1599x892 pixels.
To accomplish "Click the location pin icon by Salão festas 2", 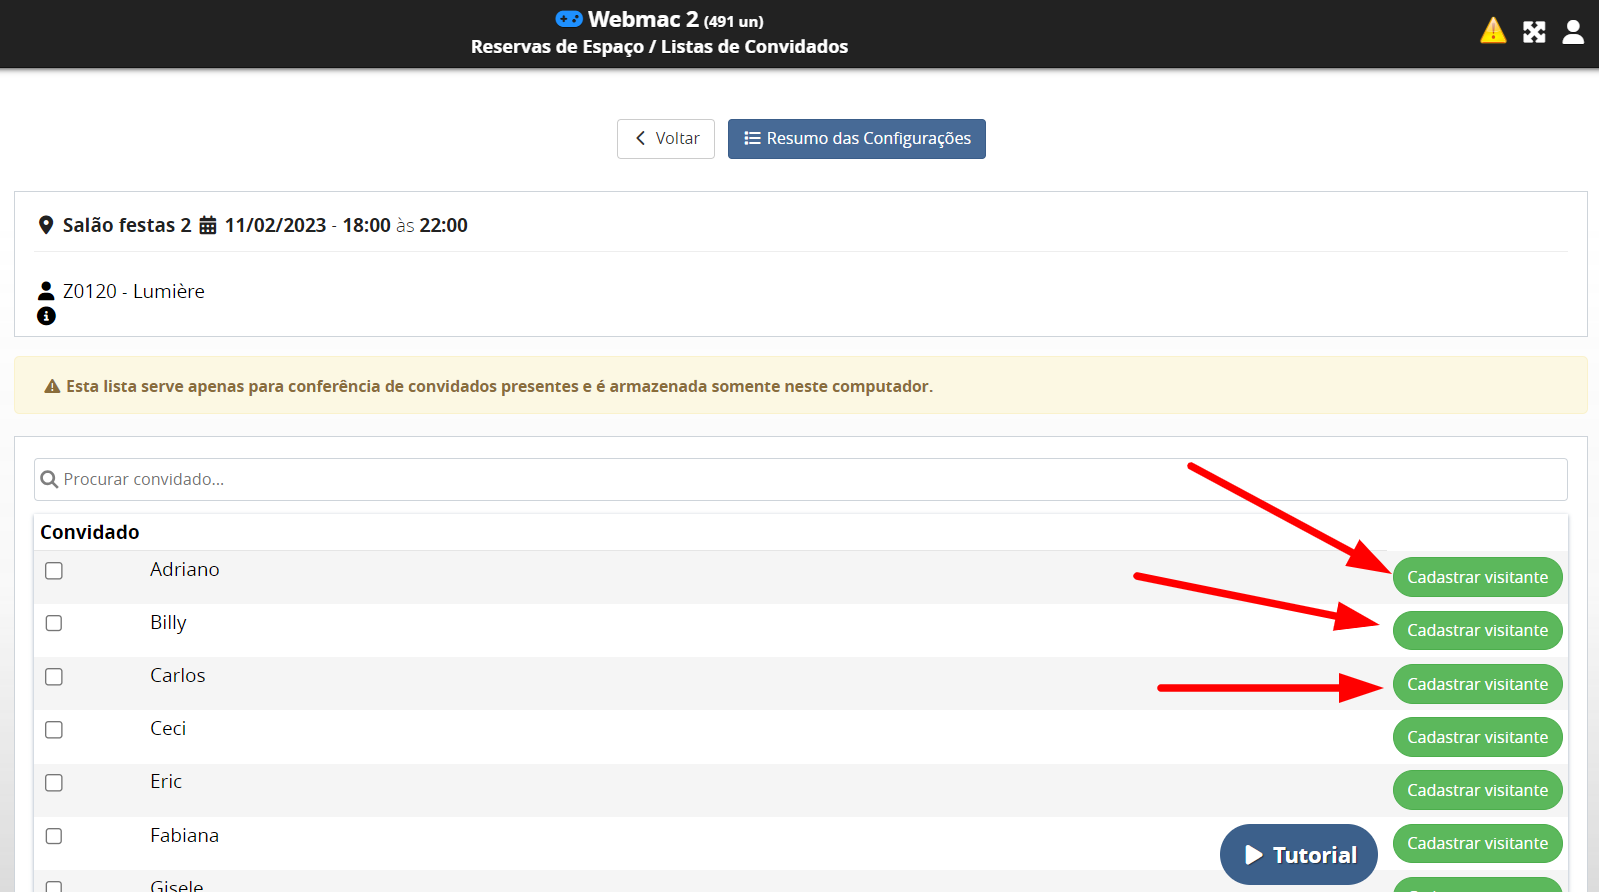I will 46,226.
